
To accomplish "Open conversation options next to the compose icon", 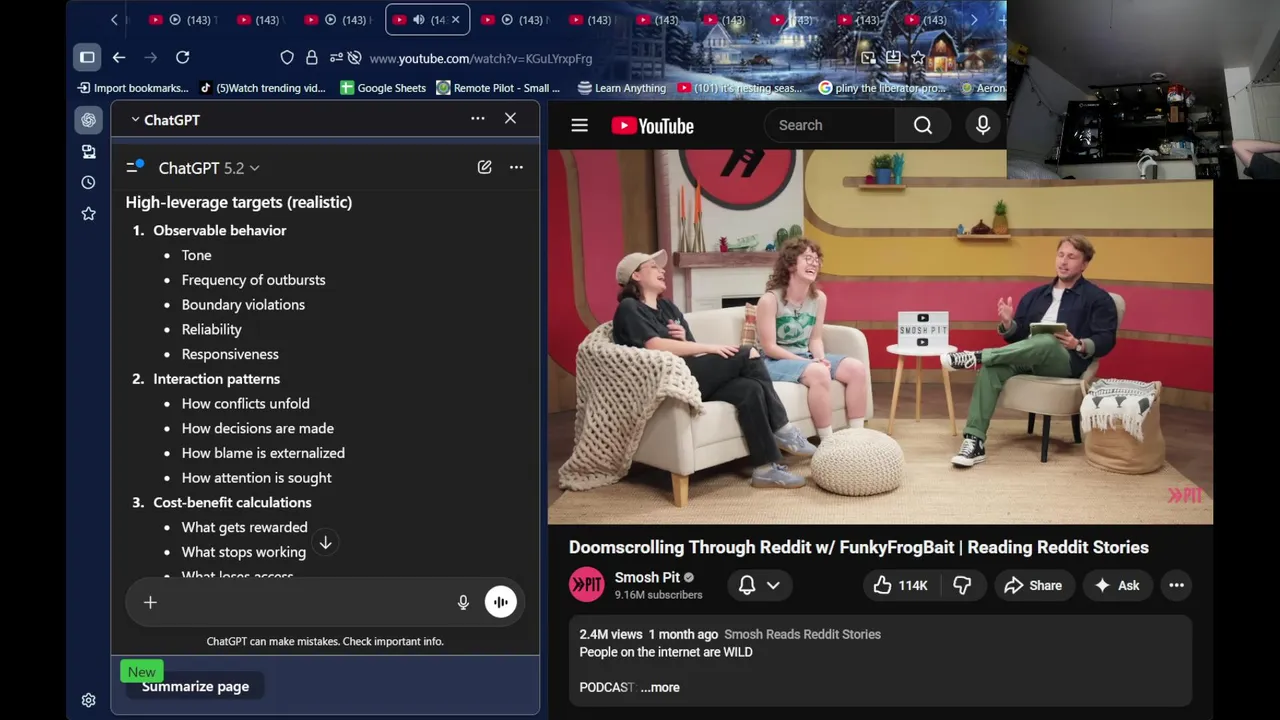I will [x=516, y=167].
